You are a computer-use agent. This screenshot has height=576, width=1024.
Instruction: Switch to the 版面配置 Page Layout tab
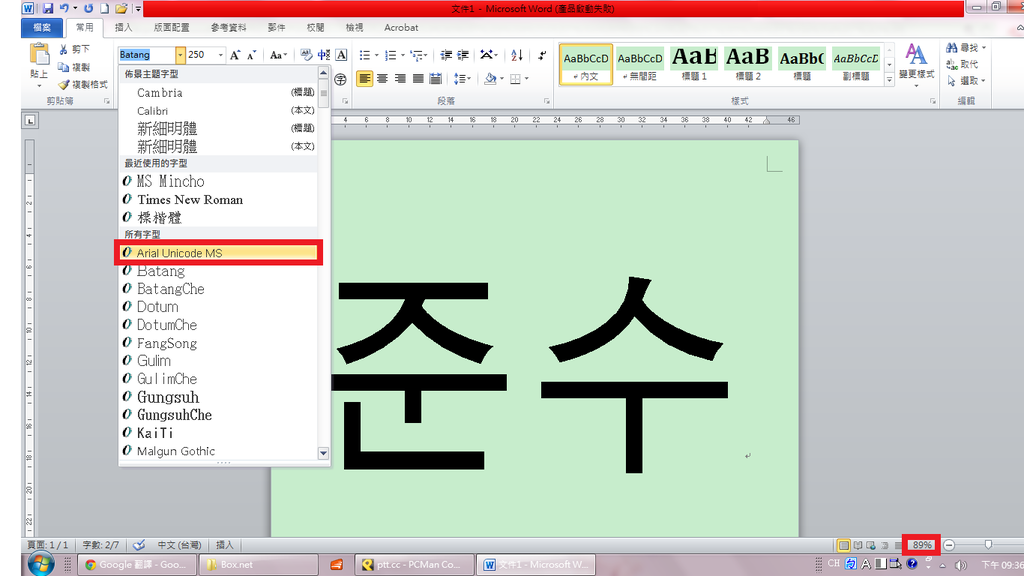pyautogui.click(x=171, y=27)
